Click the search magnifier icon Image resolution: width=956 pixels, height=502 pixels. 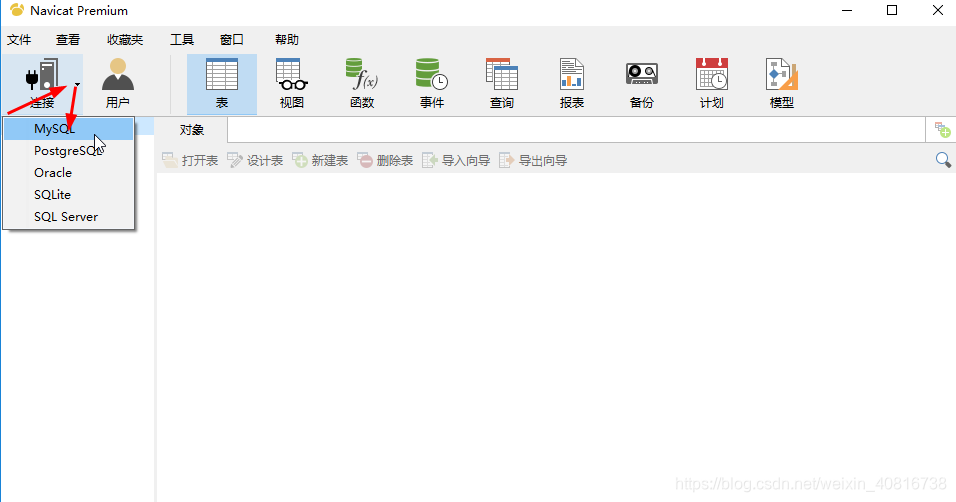tap(943, 160)
